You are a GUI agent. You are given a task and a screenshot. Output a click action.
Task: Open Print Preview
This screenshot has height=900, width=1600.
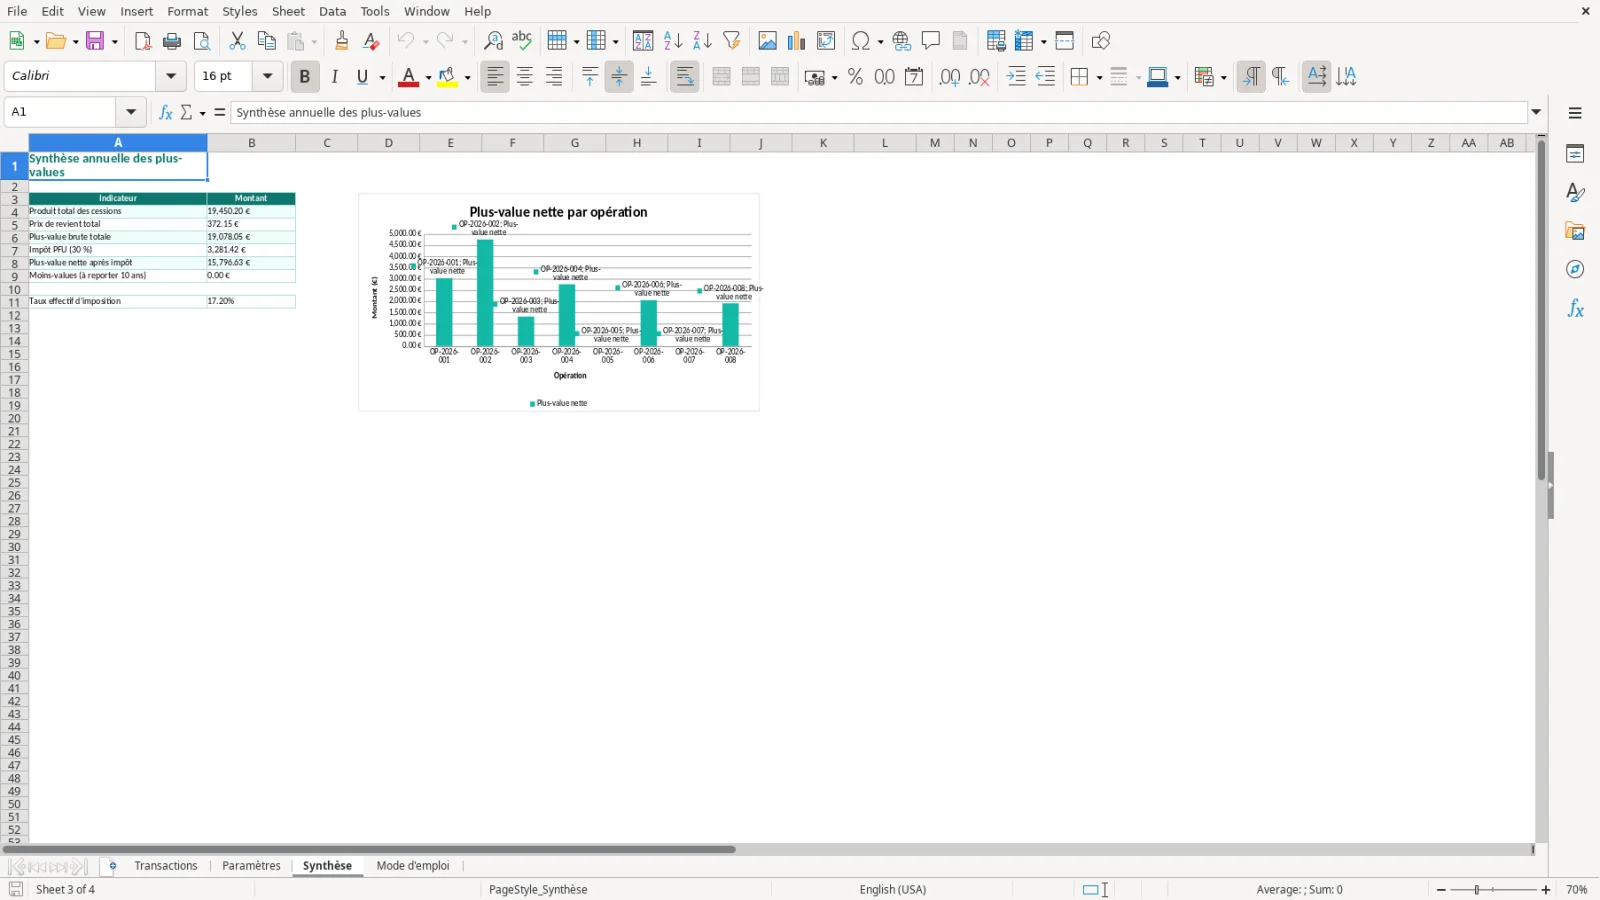pos(202,41)
